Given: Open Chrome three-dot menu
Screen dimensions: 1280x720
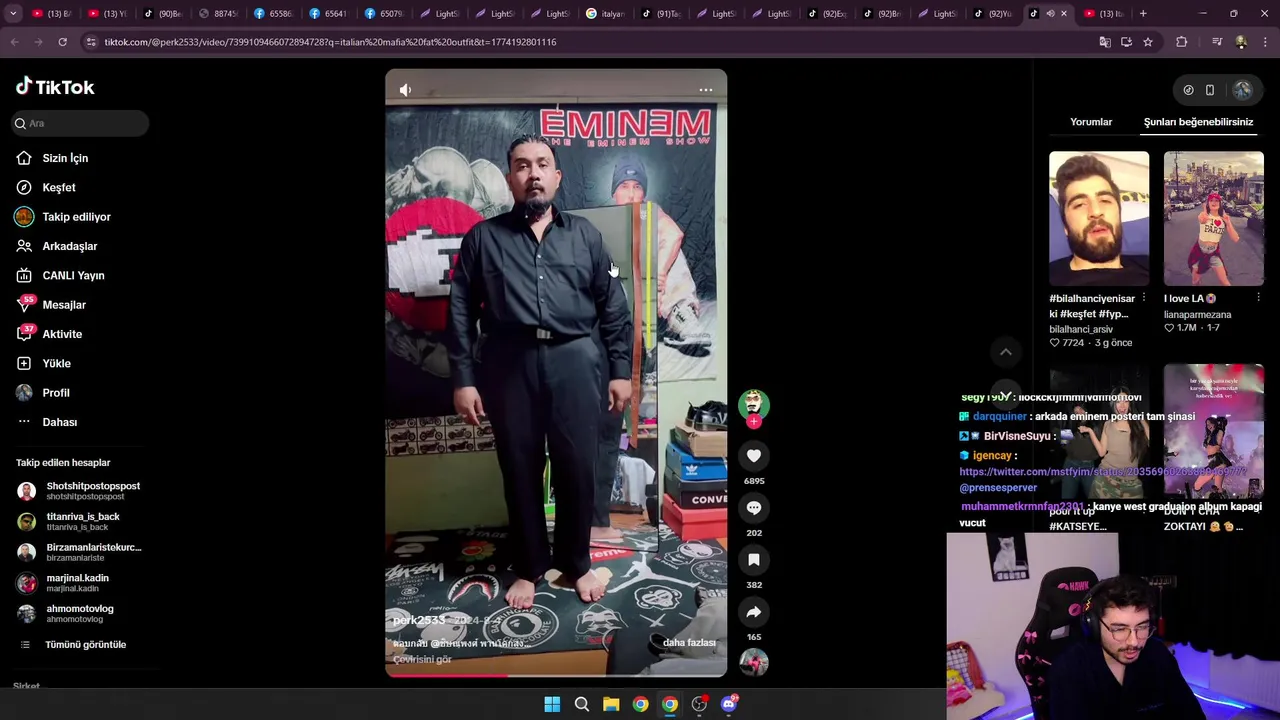Looking at the screenshot, I should [1266, 42].
